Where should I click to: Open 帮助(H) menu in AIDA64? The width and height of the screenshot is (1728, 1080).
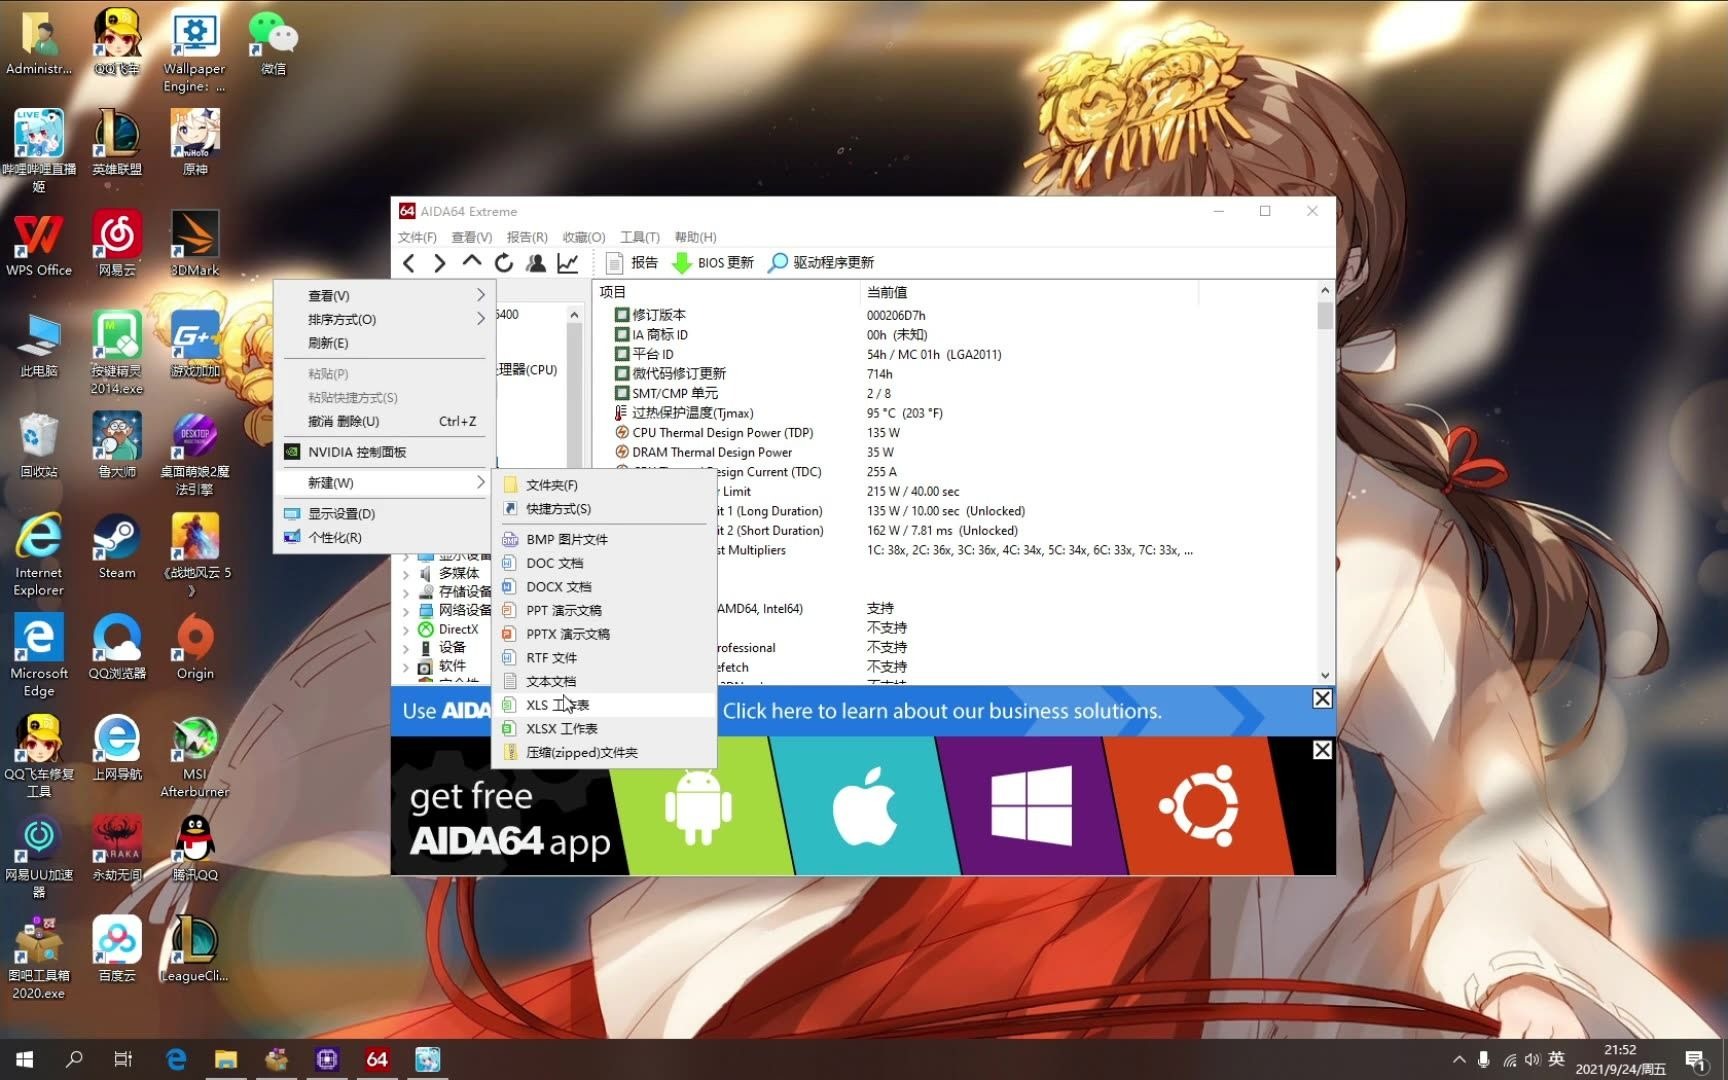(695, 237)
